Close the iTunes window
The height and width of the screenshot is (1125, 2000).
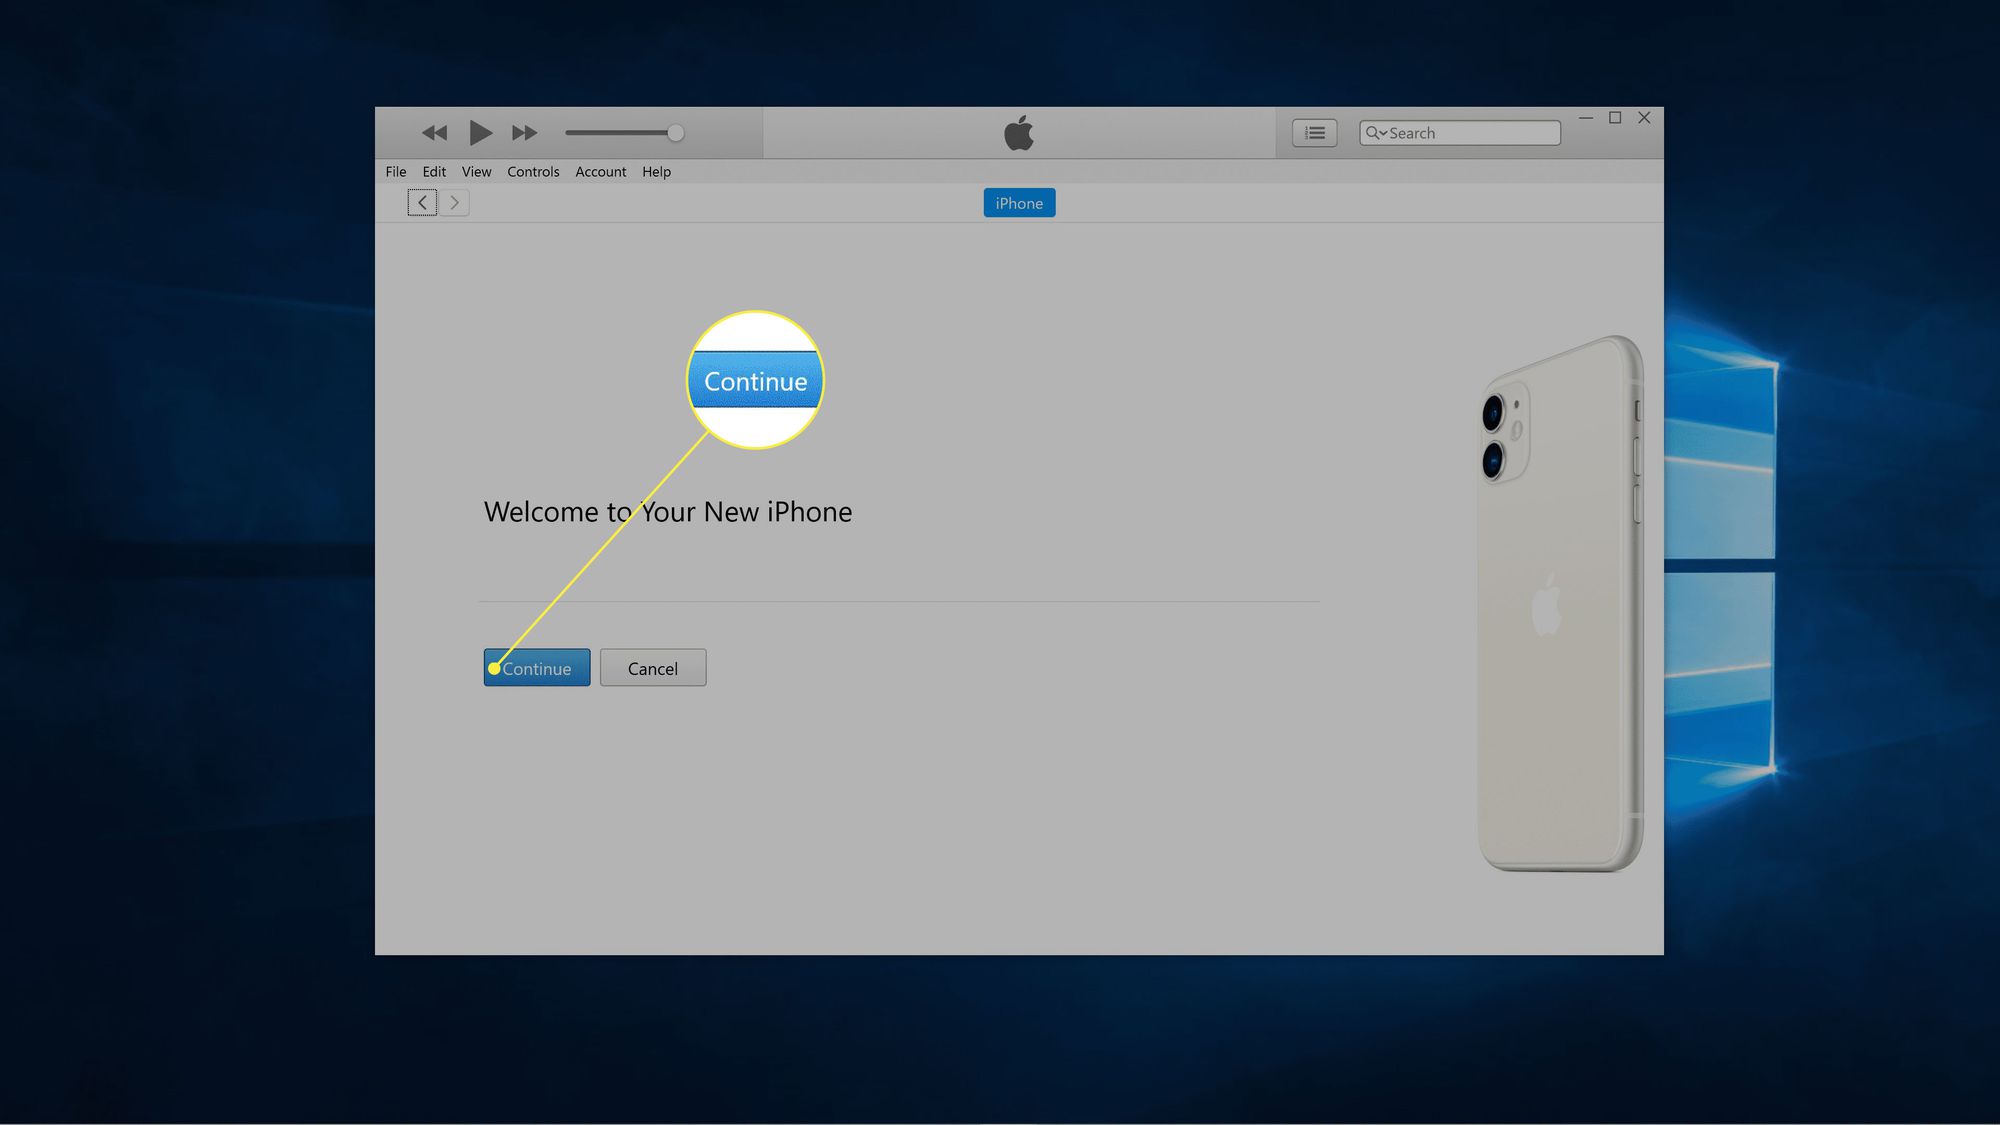1644,118
